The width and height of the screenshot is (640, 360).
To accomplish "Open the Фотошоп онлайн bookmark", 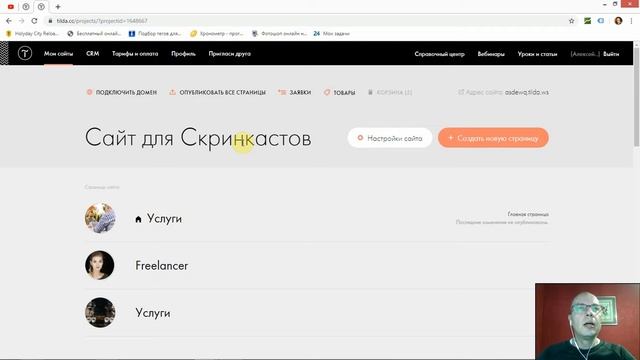I will click(x=279, y=33).
